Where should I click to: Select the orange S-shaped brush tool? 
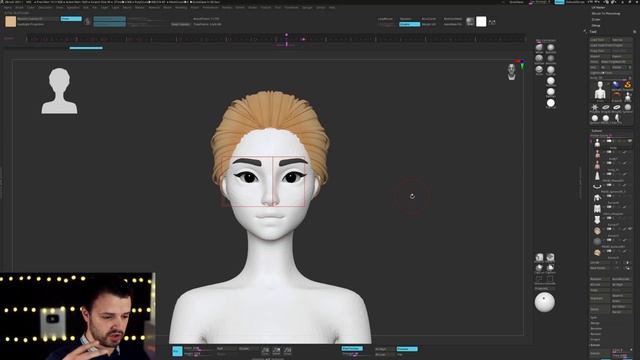pyautogui.click(x=627, y=85)
